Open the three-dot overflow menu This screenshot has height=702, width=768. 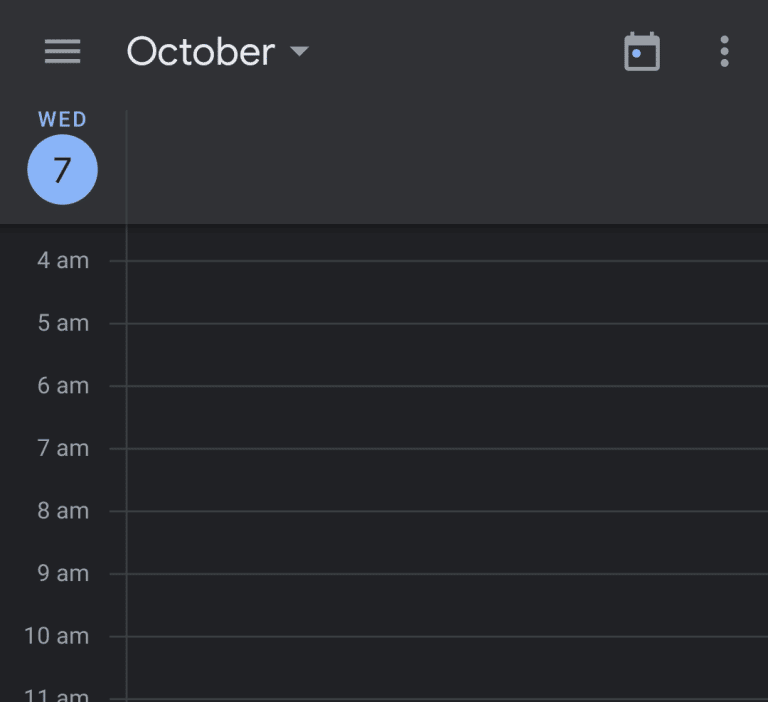pyautogui.click(x=724, y=51)
